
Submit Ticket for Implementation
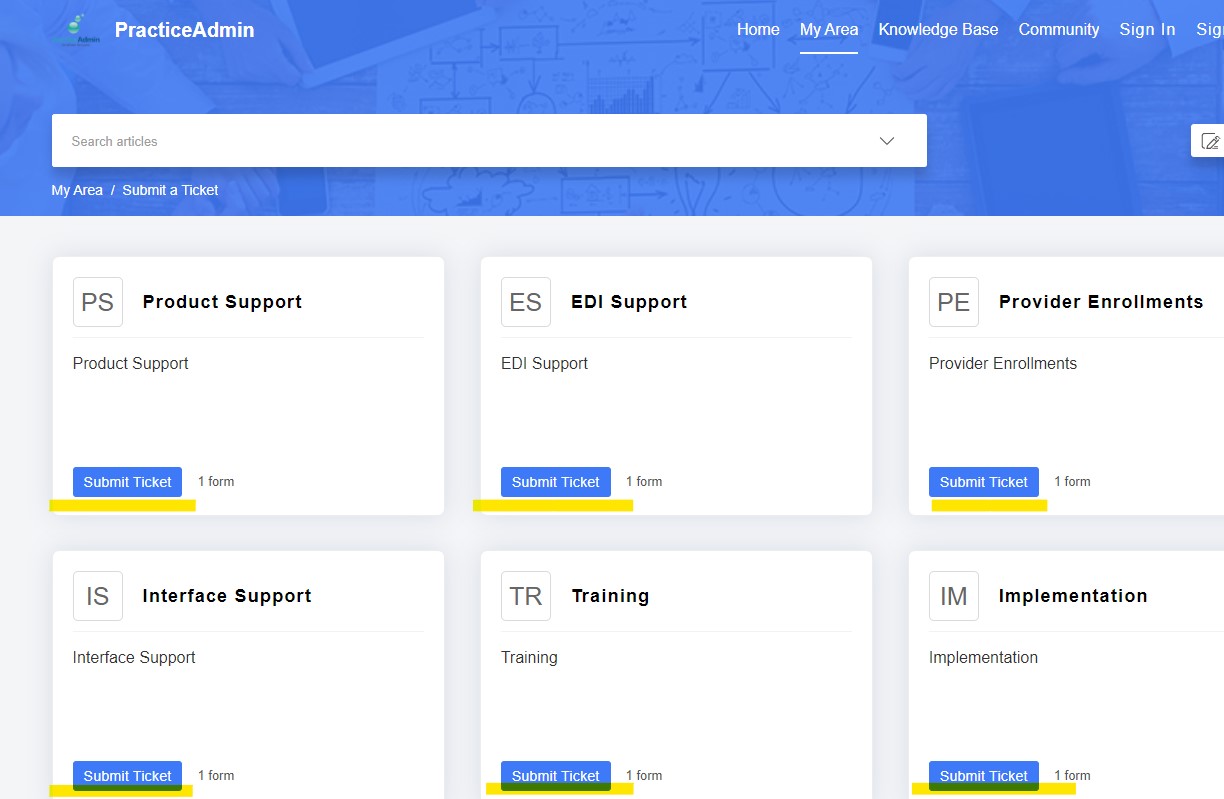coord(983,776)
